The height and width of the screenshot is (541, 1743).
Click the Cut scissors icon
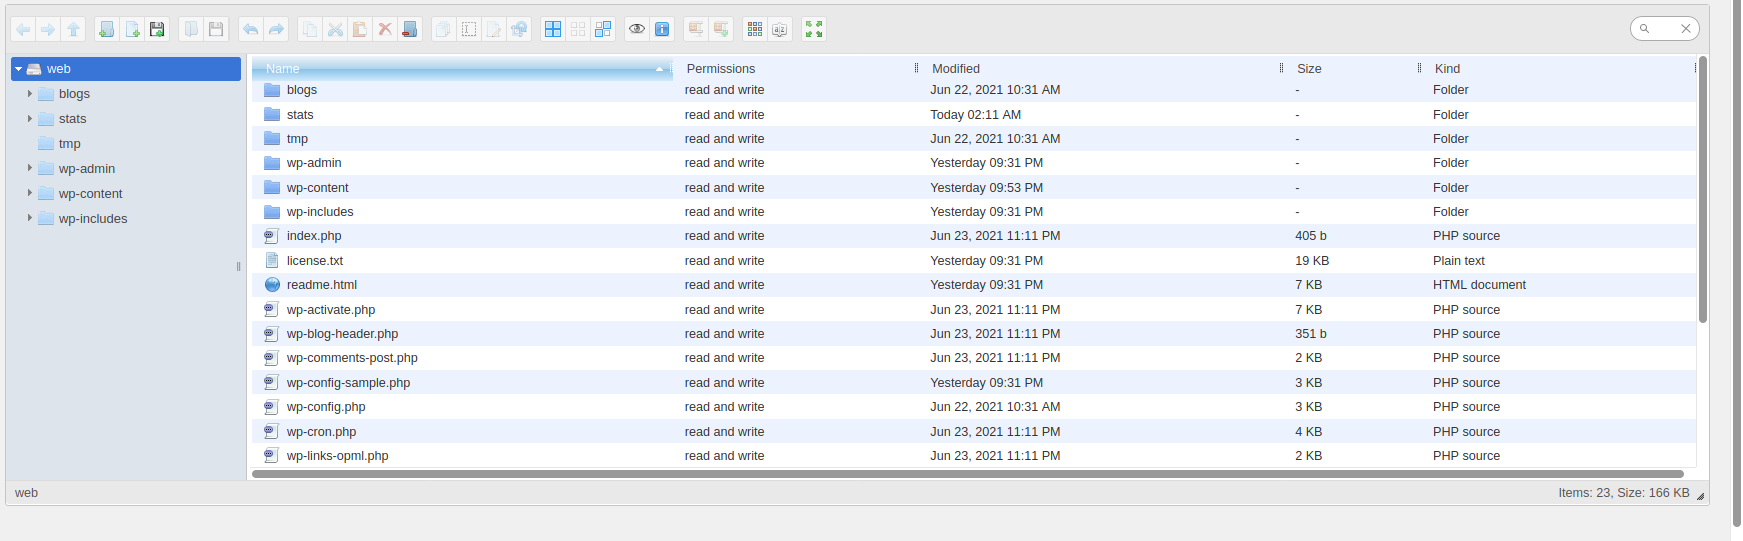tap(335, 29)
